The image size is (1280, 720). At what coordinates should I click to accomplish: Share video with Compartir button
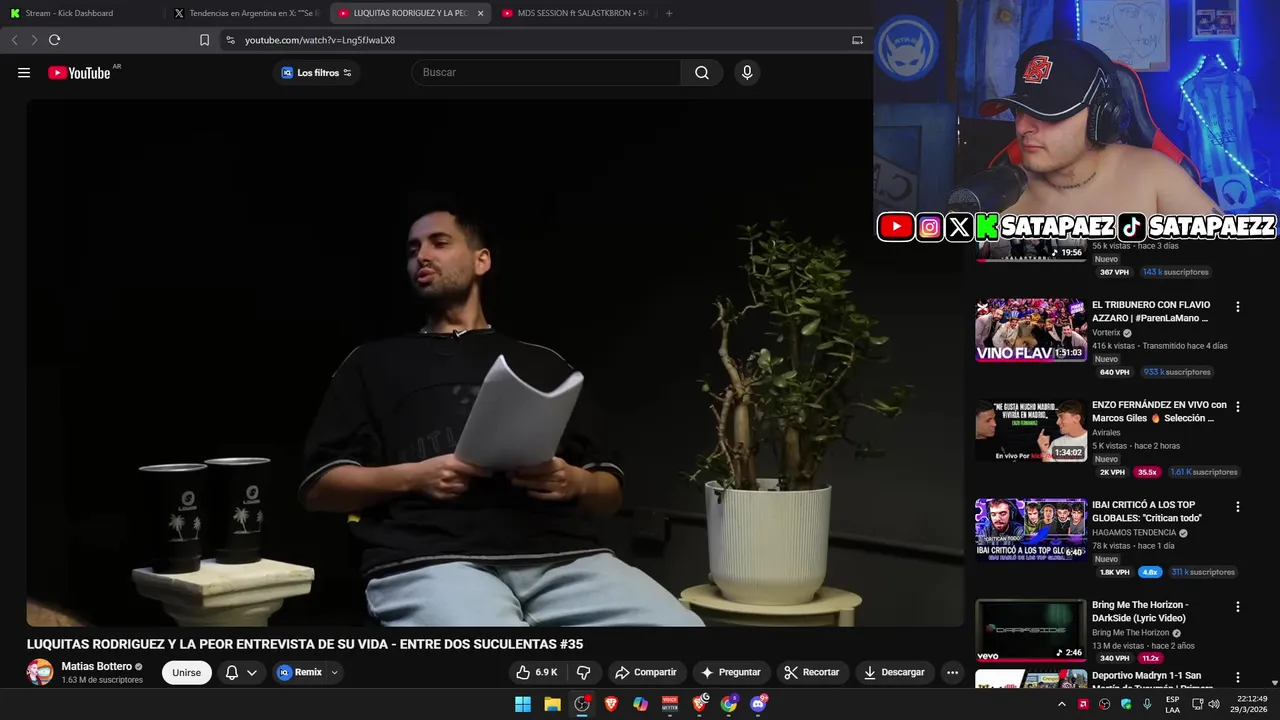click(x=646, y=672)
